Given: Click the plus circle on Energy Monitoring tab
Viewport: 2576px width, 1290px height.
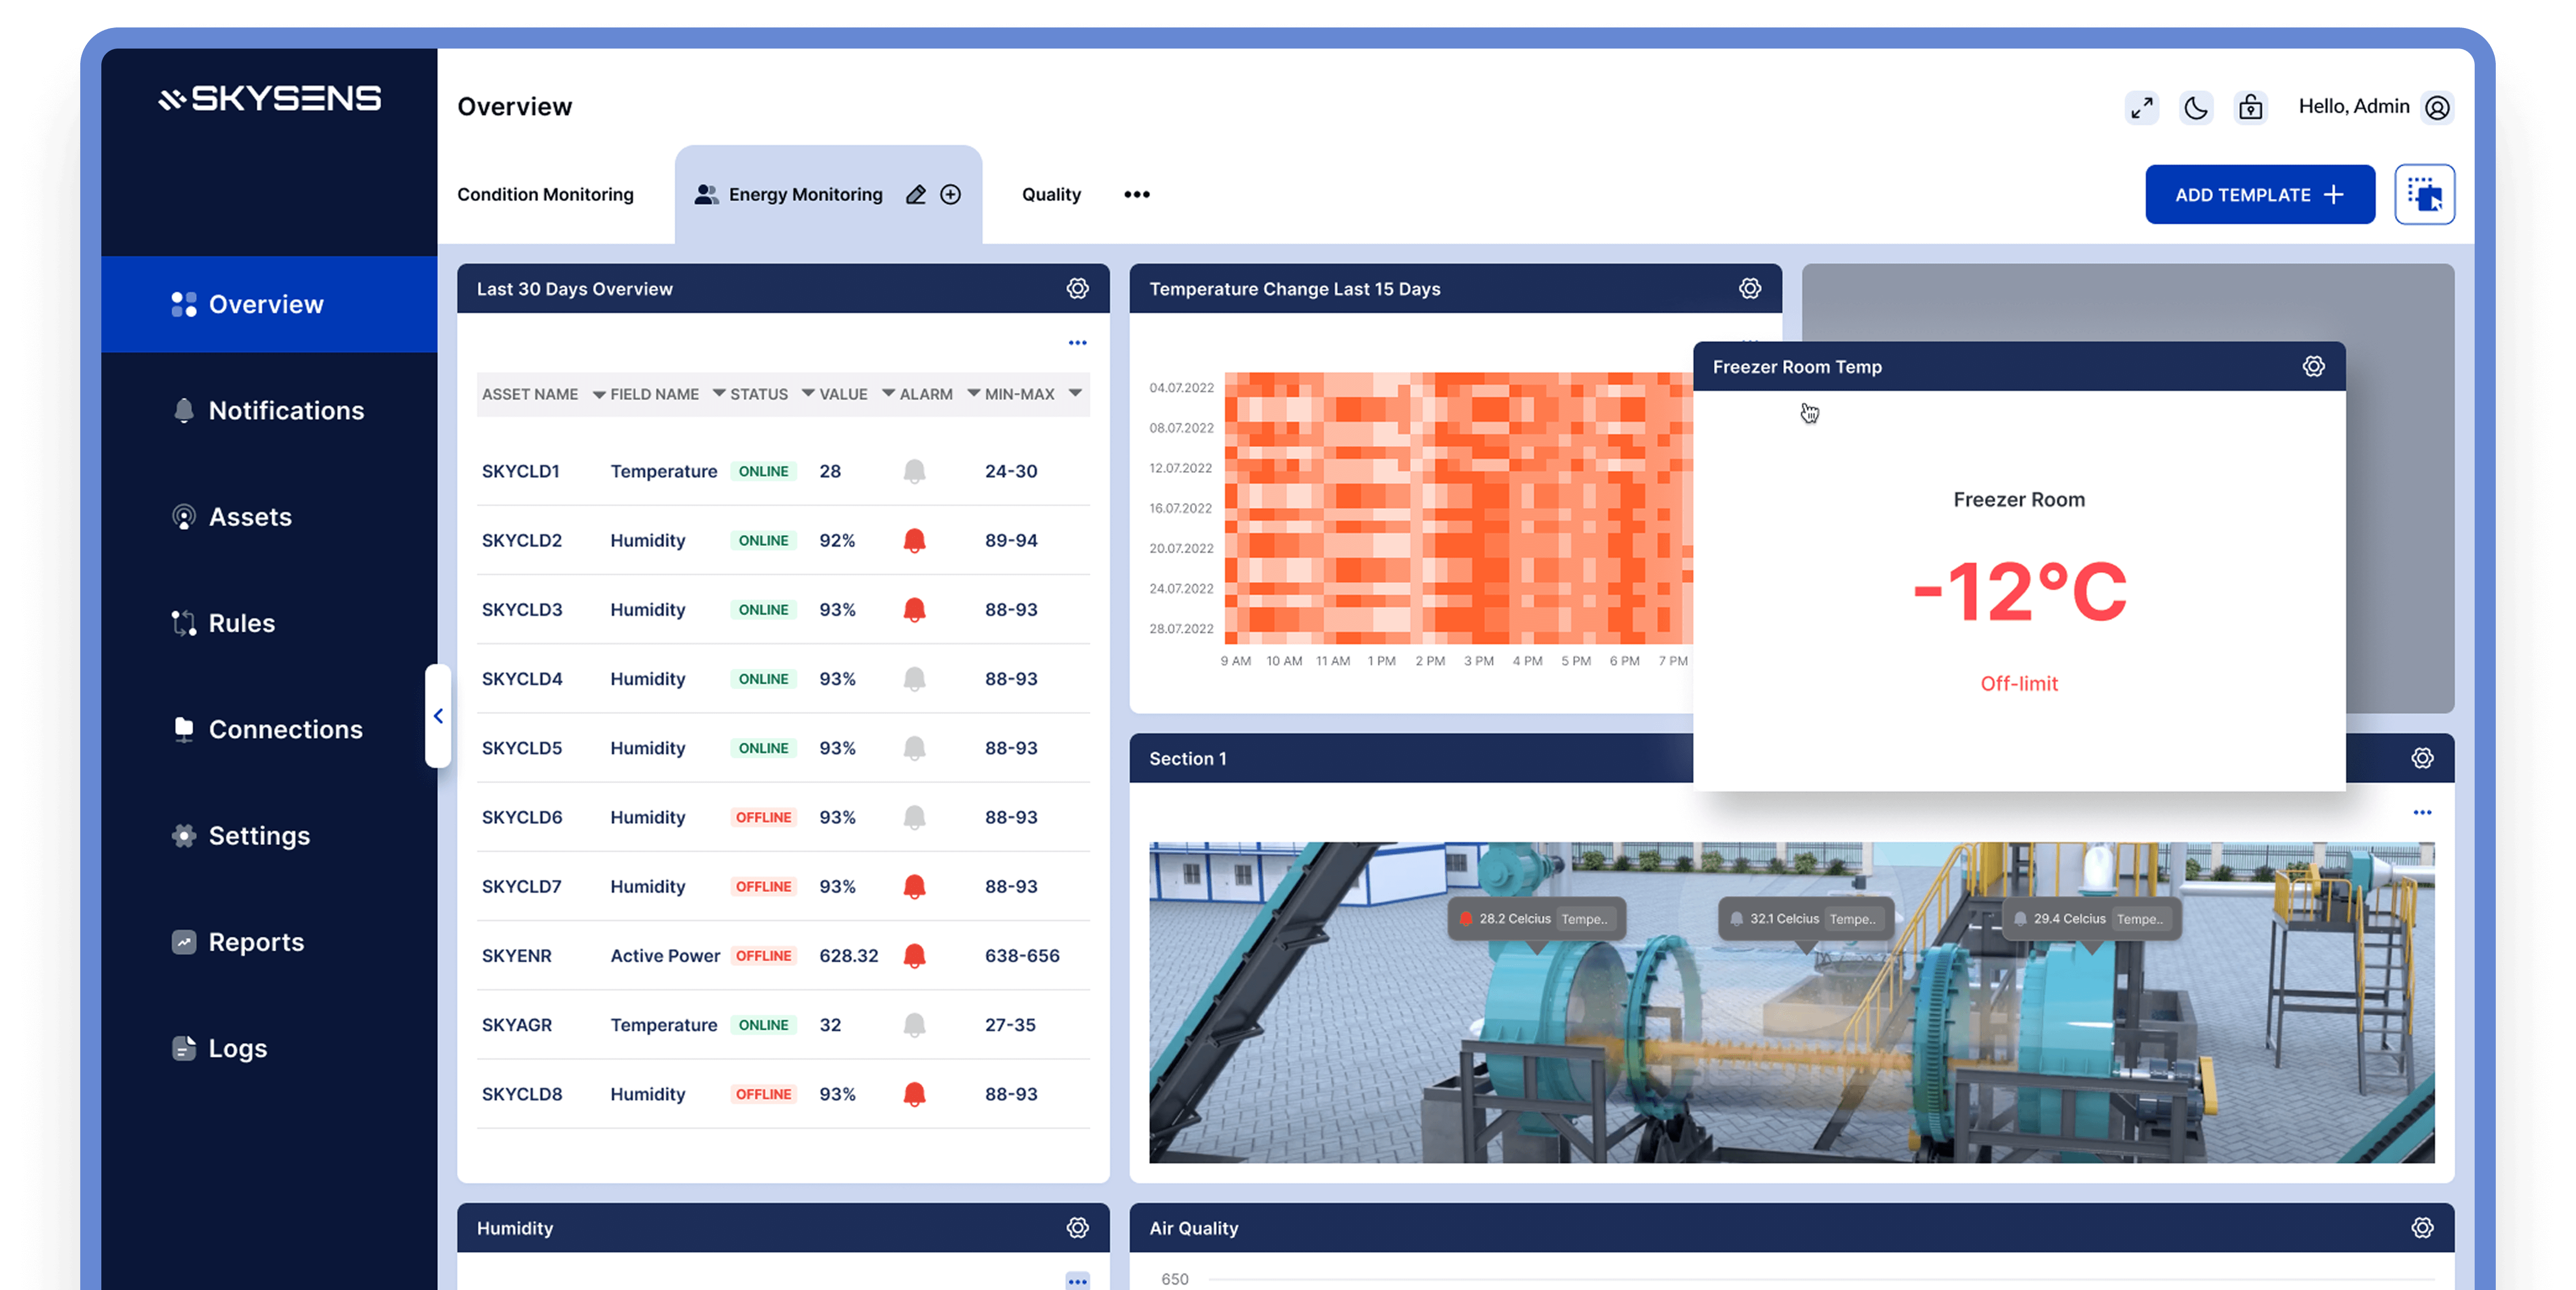Looking at the screenshot, I should tap(950, 194).
